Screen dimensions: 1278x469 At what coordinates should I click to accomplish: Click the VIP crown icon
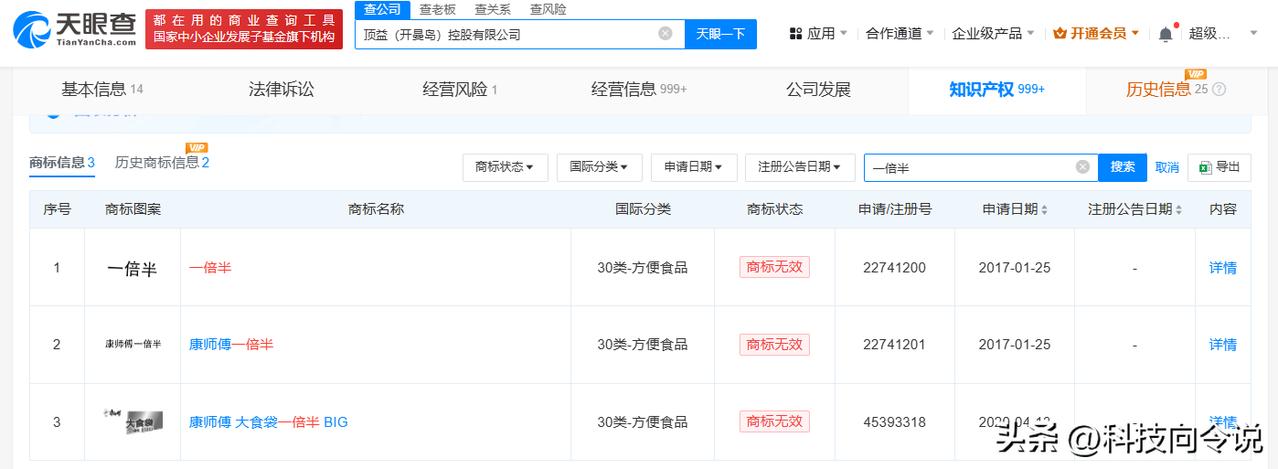click(x=1060, y=34)
